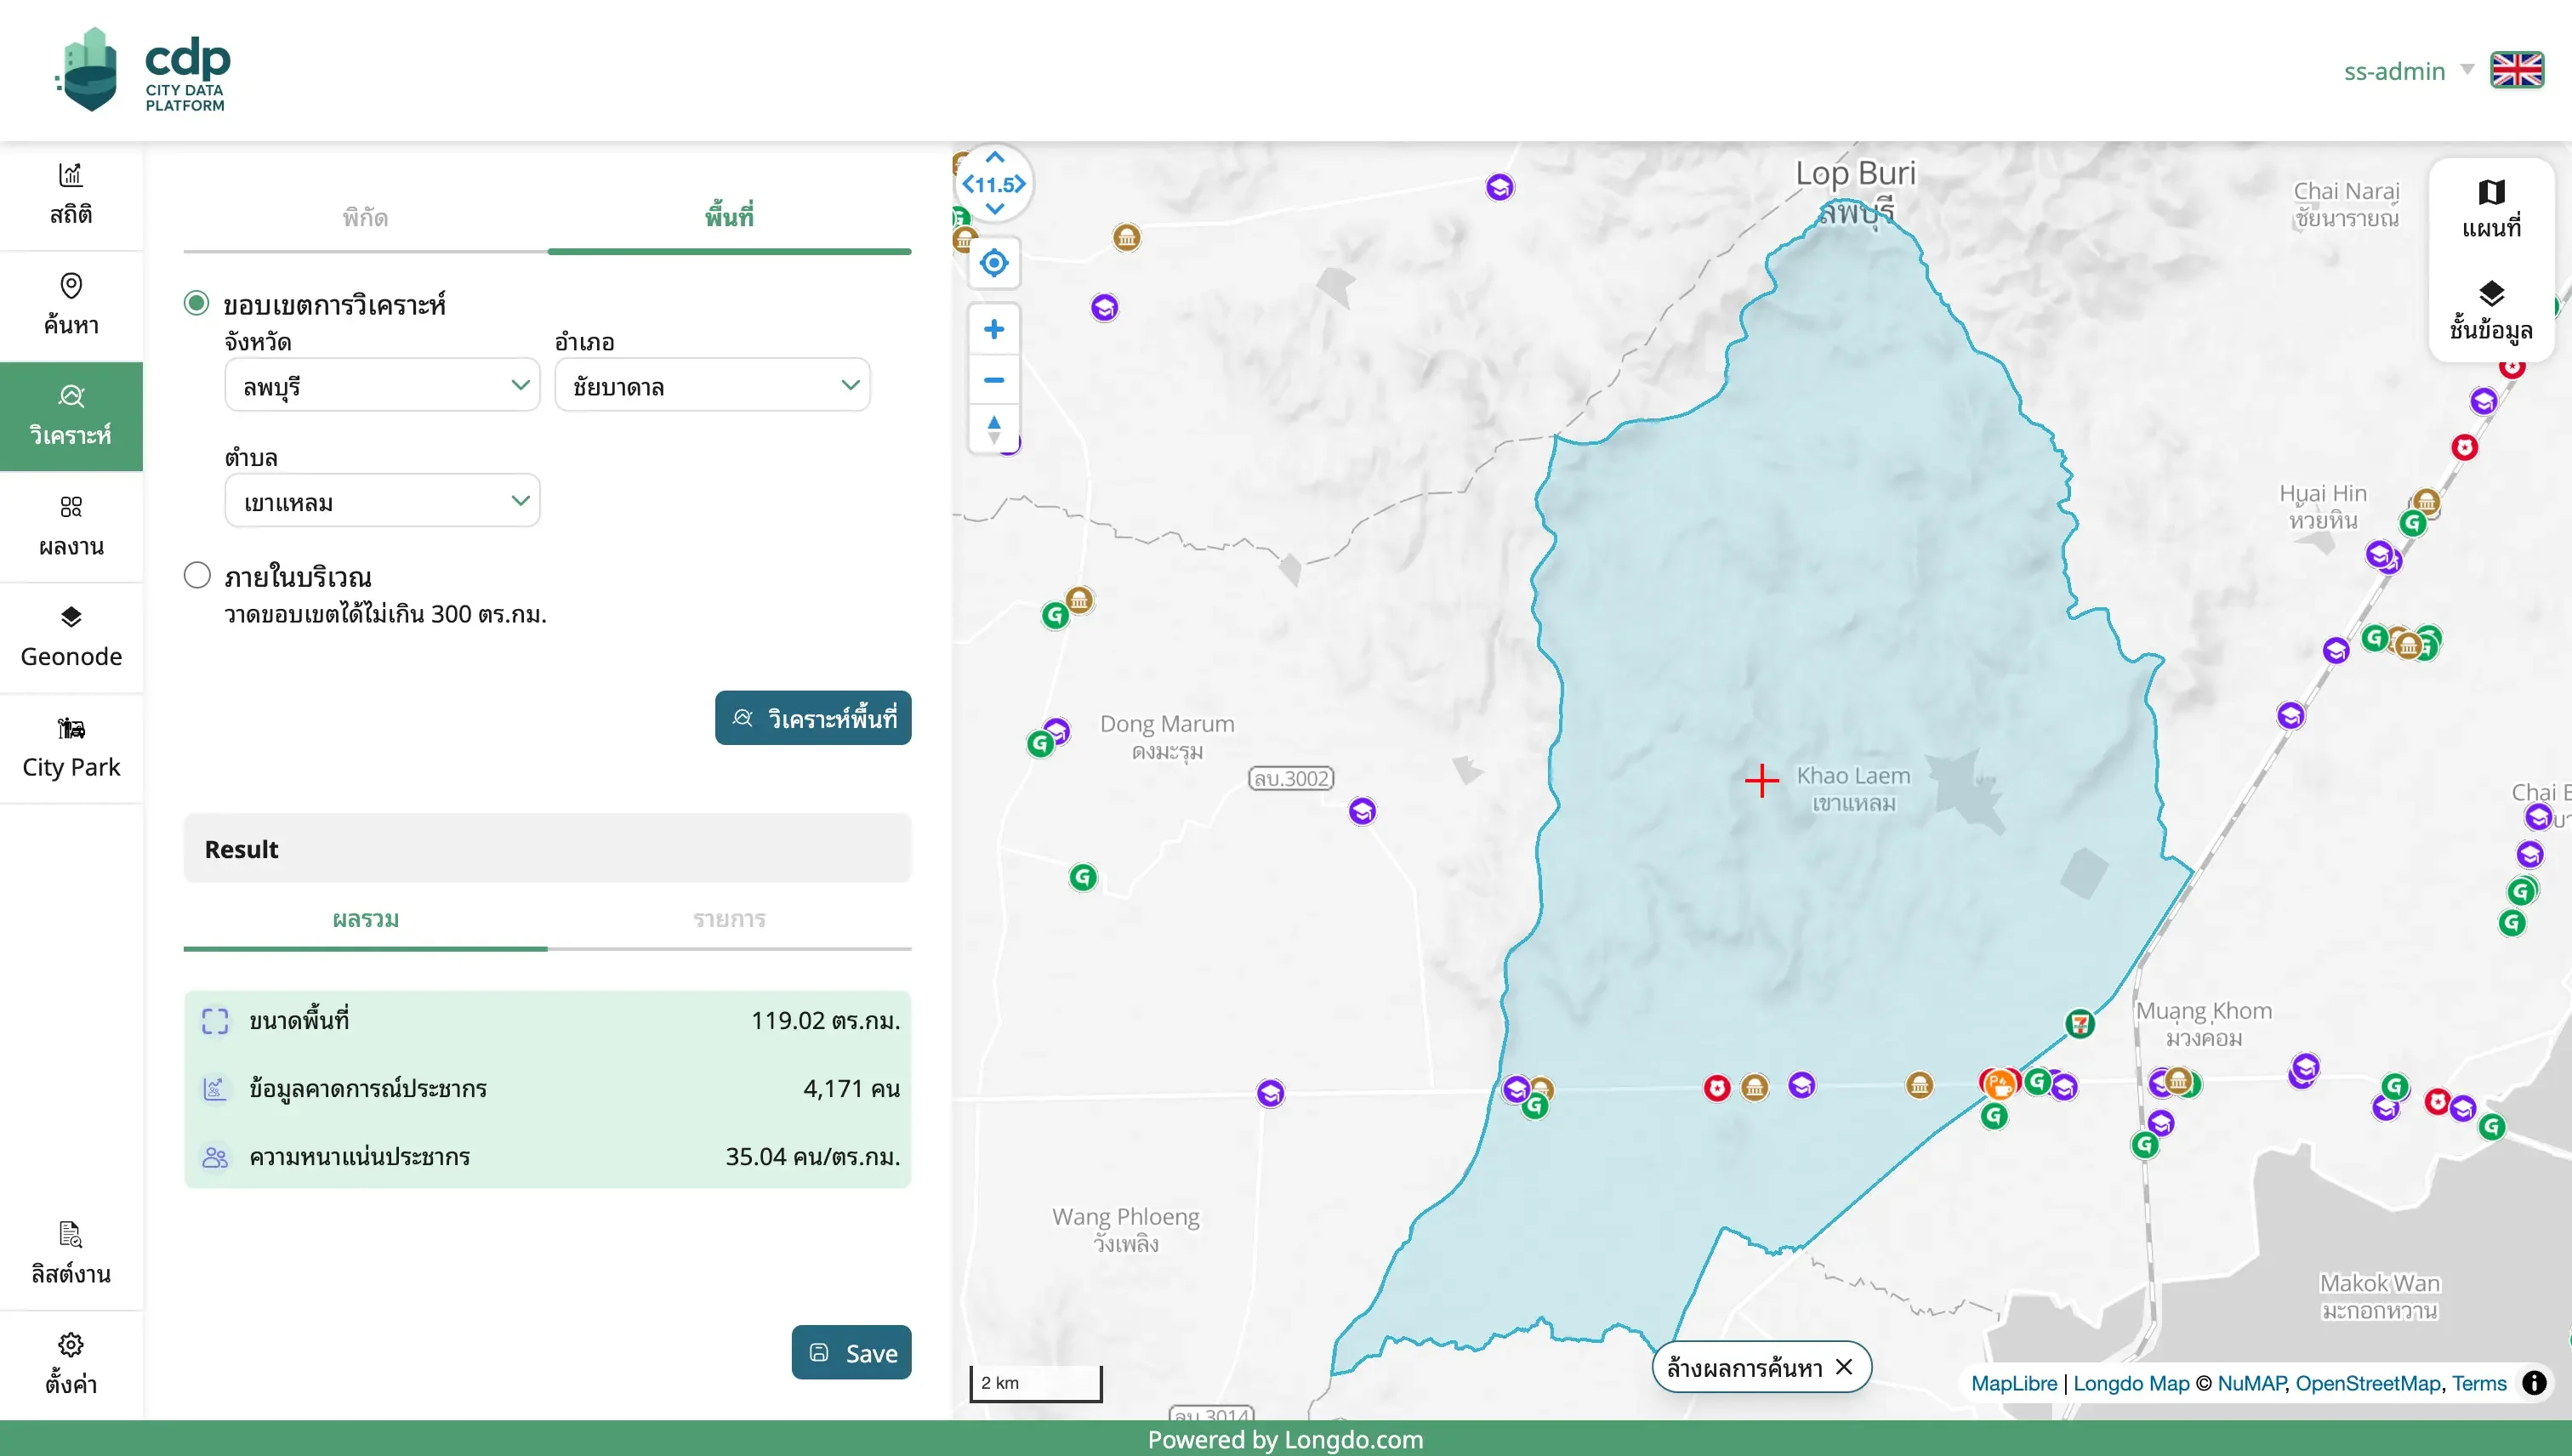Open the ตำบล dropdown showing เขาแหลม
2572x1456 pixels.
click(382, 500)
